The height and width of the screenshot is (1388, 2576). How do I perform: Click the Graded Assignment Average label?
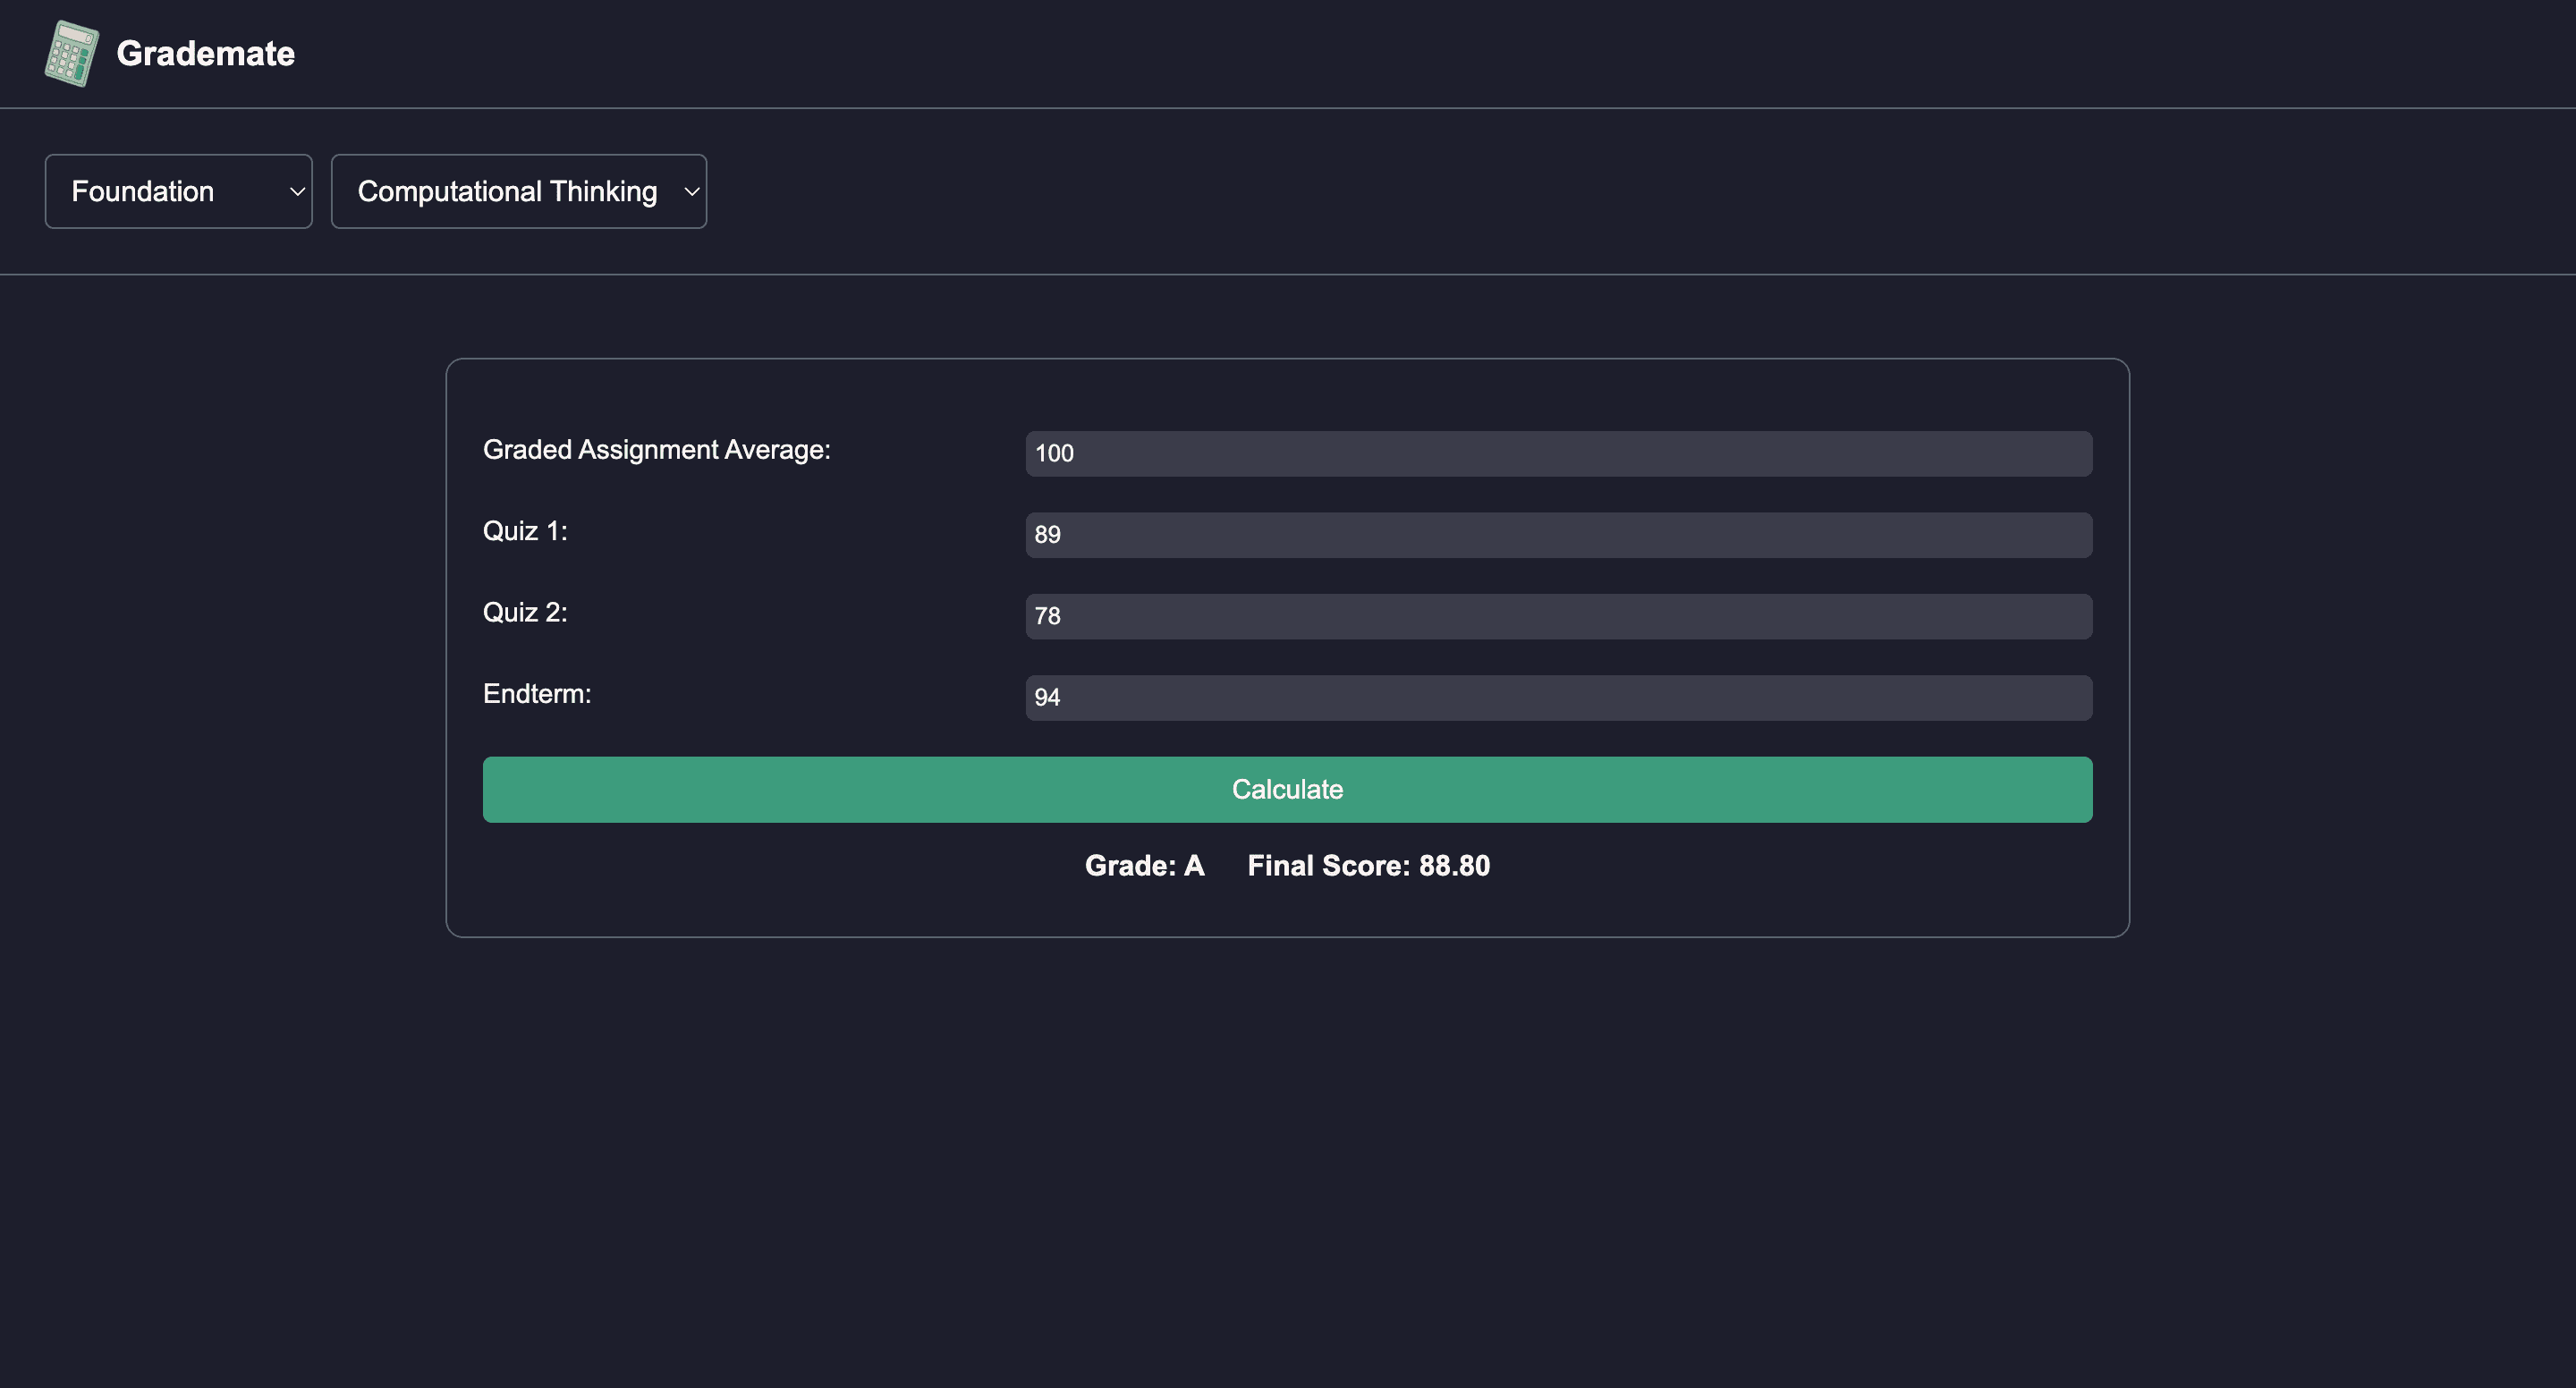657,449
